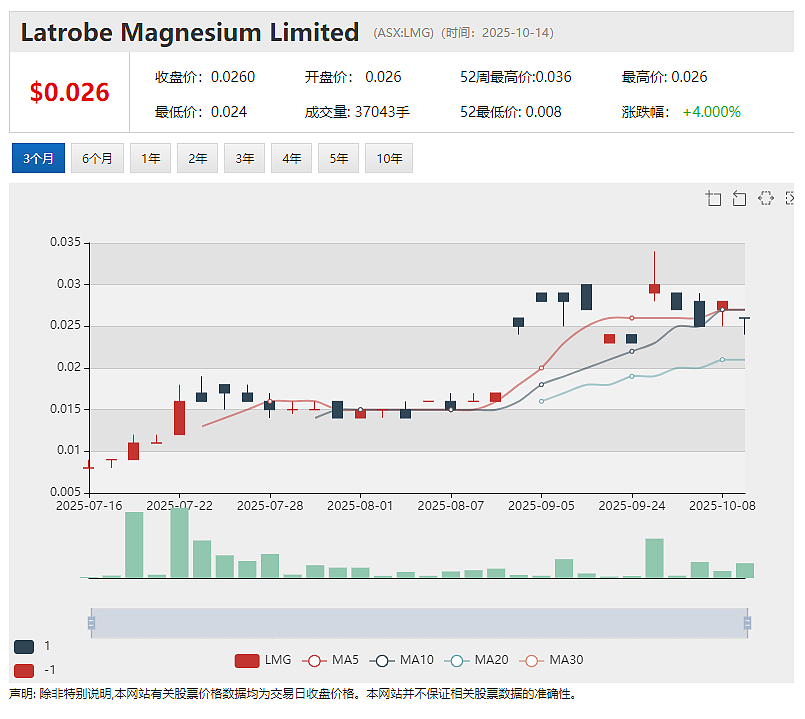
Task: Click the 0.035 y-axis label
Action: pos(65,242)
